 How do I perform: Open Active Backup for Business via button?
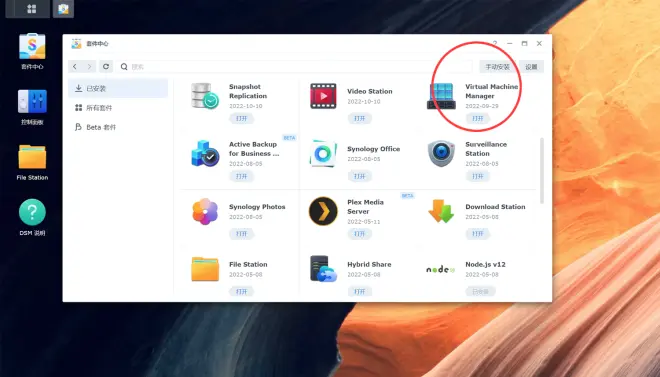tap(242, 176)
